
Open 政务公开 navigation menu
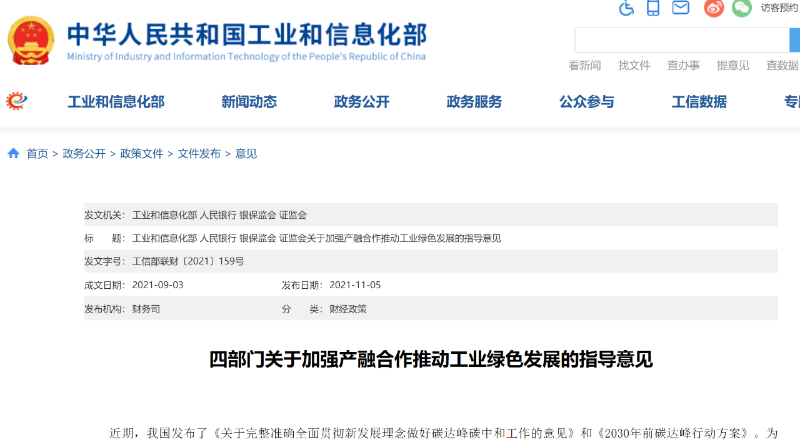tap(362, 102)
